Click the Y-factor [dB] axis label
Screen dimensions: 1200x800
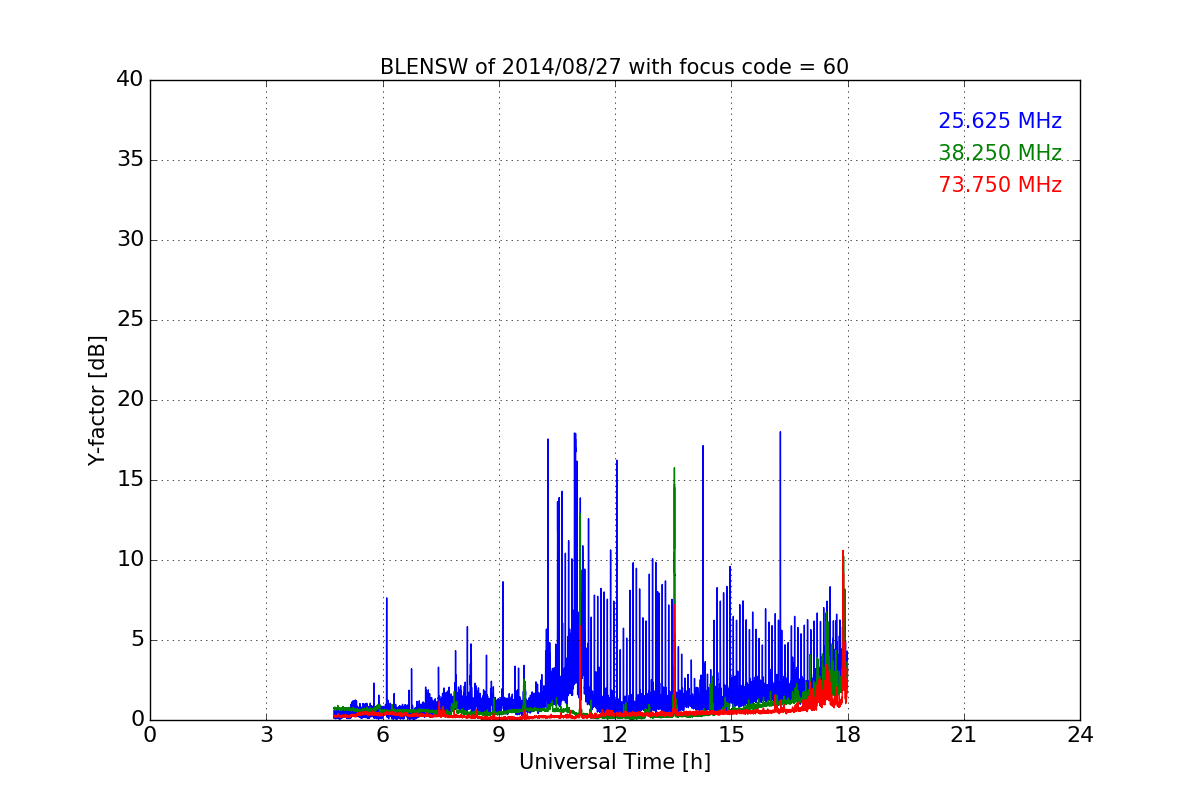(x=97, y=400)
